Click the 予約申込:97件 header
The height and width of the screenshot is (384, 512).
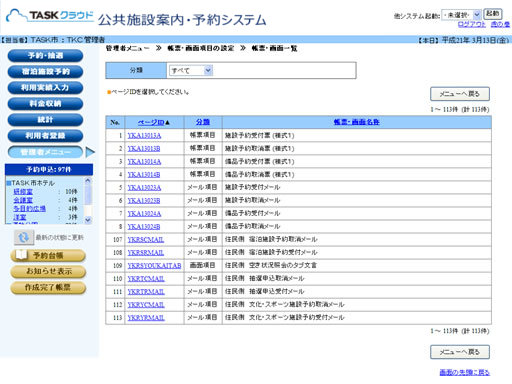(x=49, y=170)
